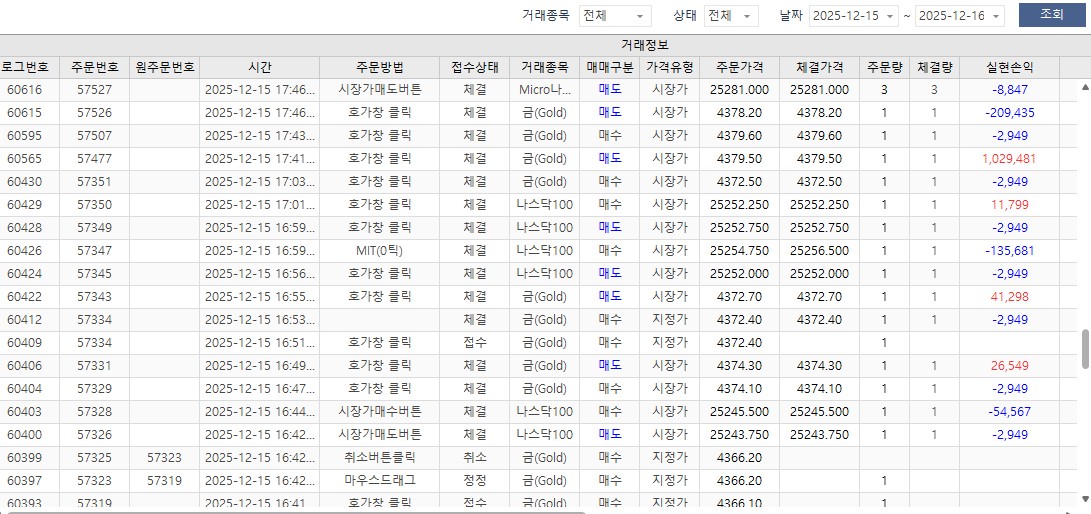Click the scroll down arrow of the table

(1085, 498)
